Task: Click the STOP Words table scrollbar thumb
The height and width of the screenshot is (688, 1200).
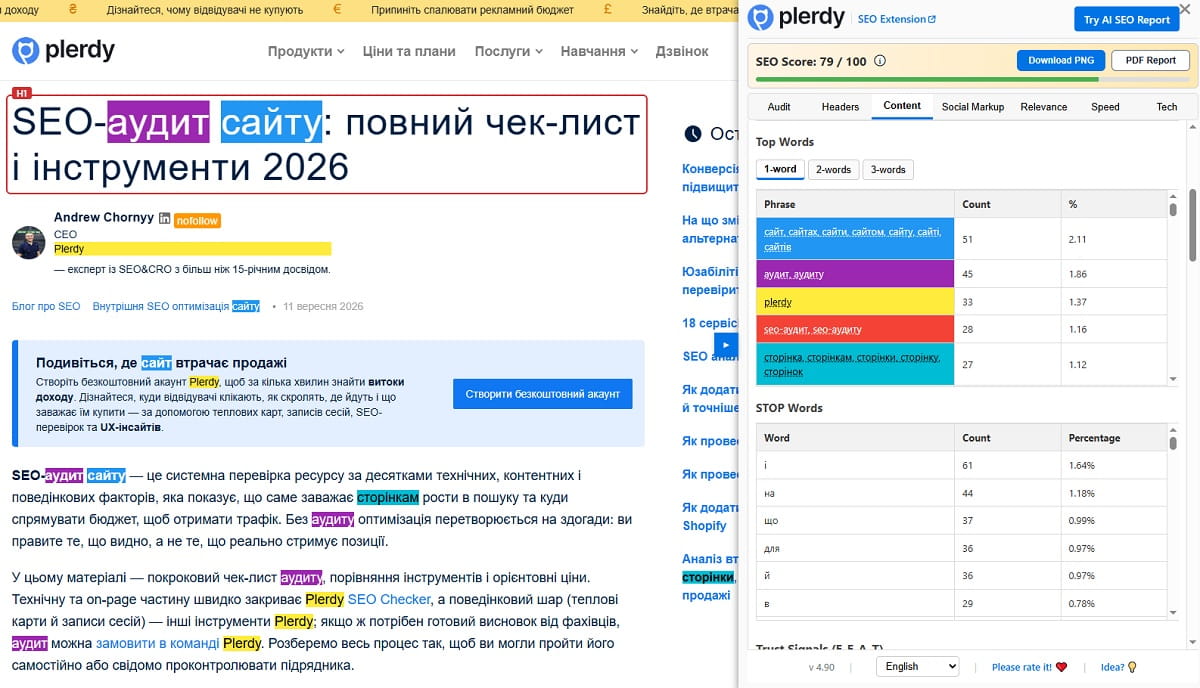Action: (x=1173, y=443)
